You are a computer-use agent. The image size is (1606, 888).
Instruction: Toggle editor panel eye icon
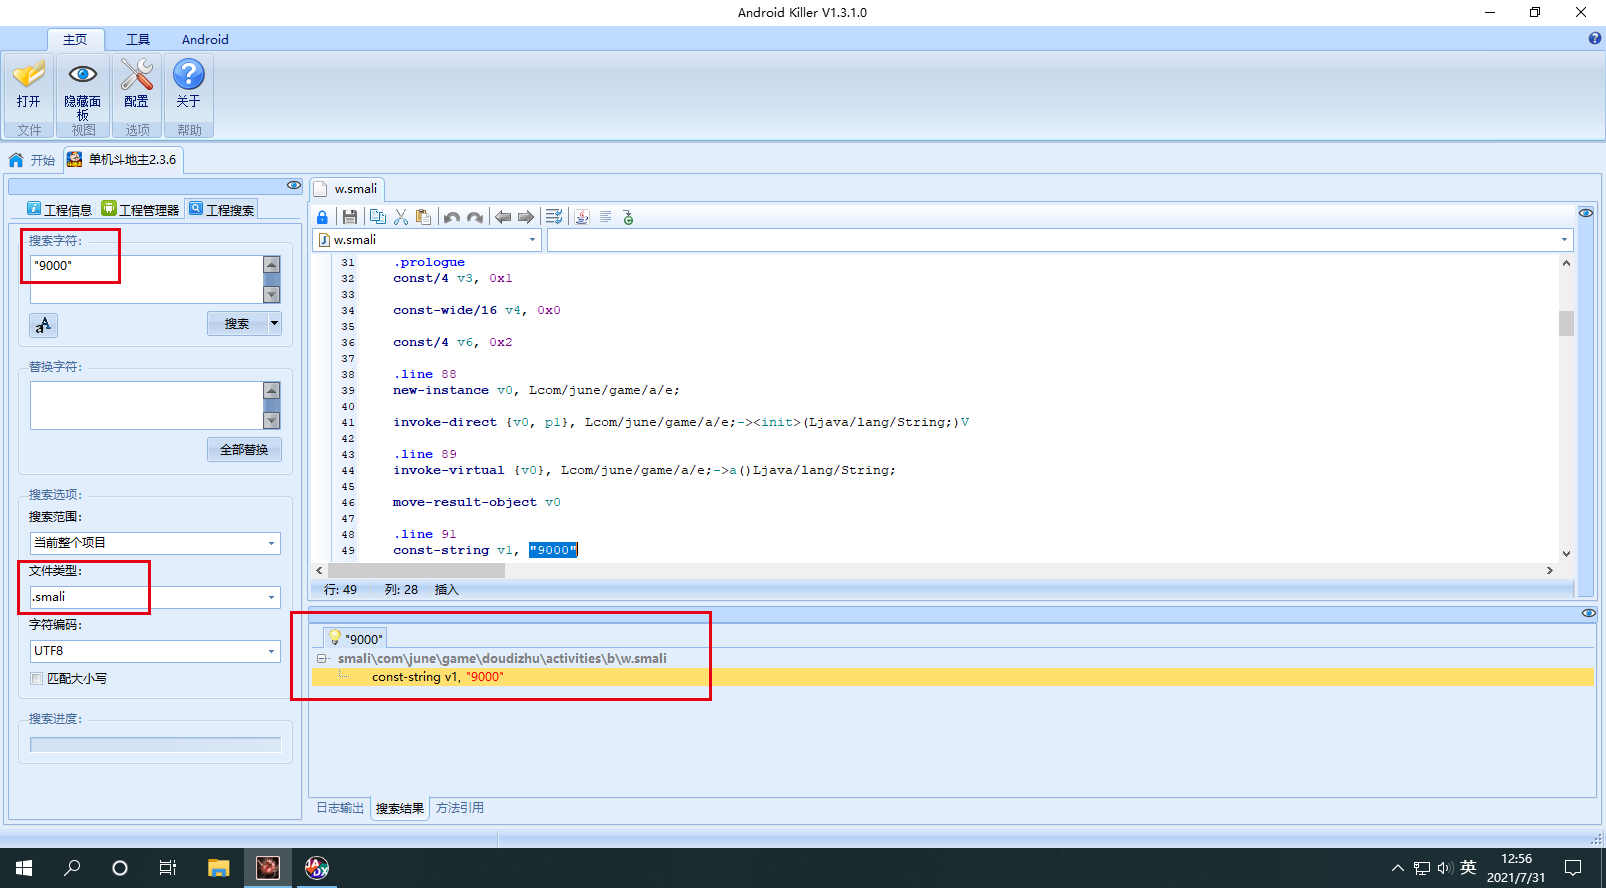1586,213
